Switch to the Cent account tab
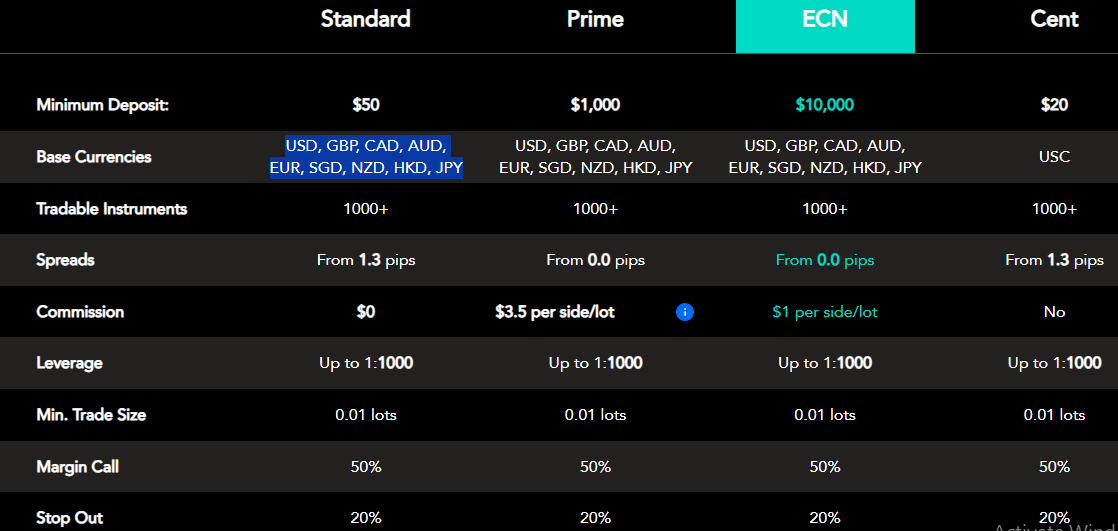The width and height of the screenshot is (1118, 531). [1054, 19]
